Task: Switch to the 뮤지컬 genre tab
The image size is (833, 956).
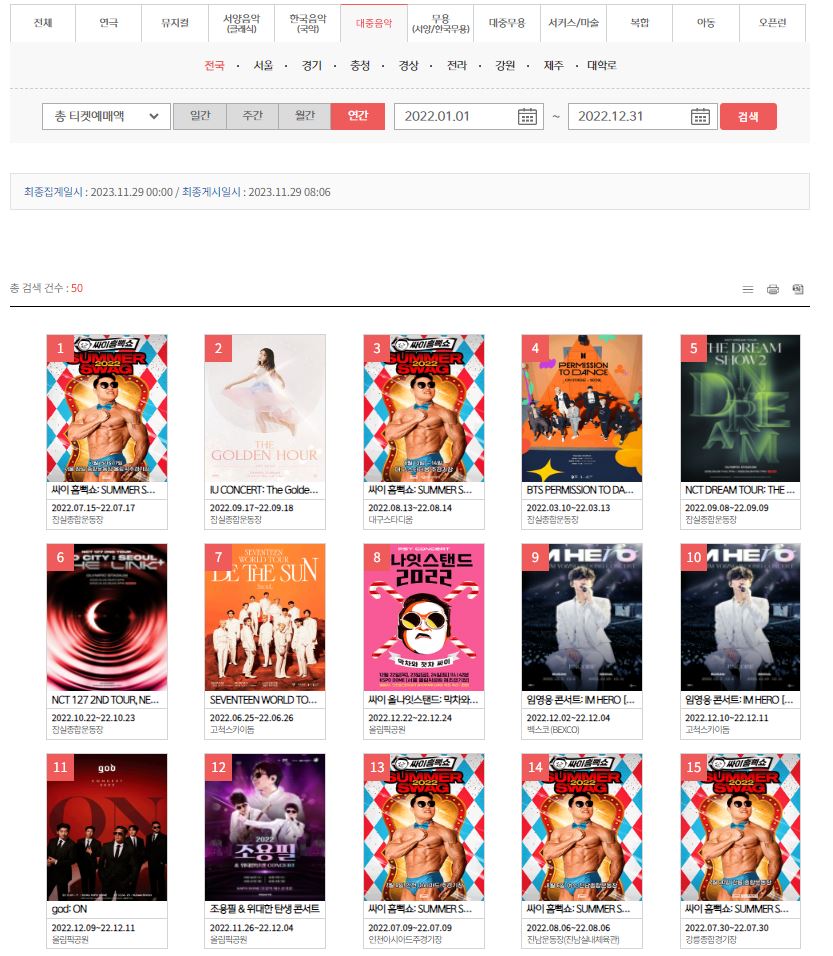Action: [174, 23]
